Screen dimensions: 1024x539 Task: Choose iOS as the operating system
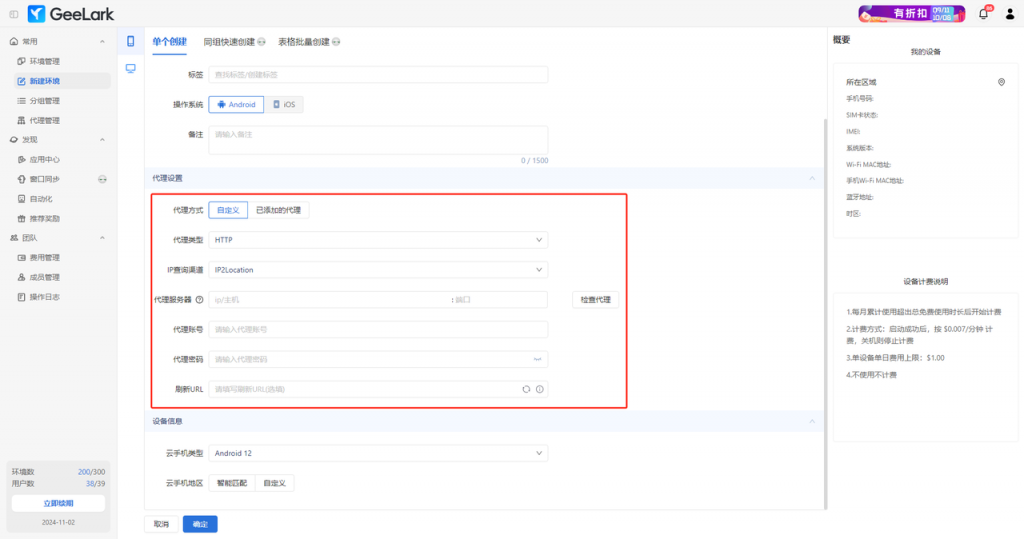284,104
